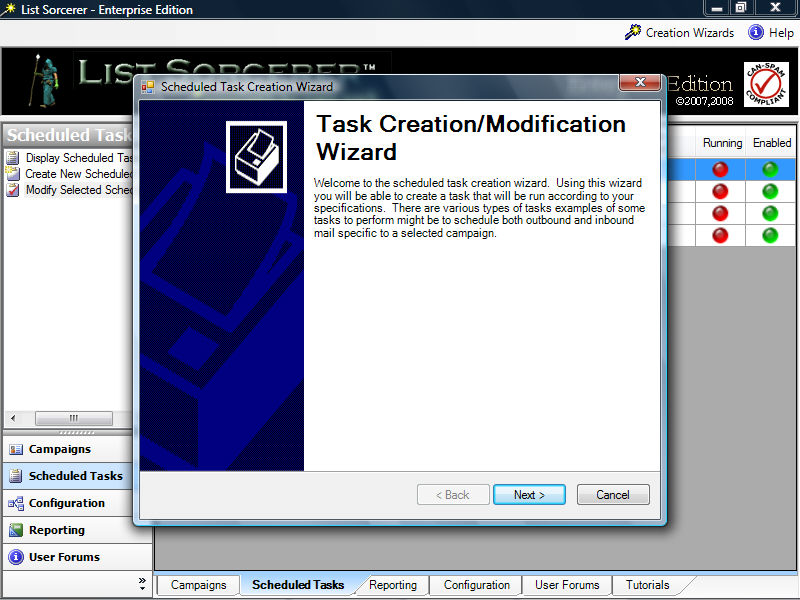This screenshot has height=600, width=800.
Task: Click the Create New Scheduled Task icon
Action: pos(13,174)
